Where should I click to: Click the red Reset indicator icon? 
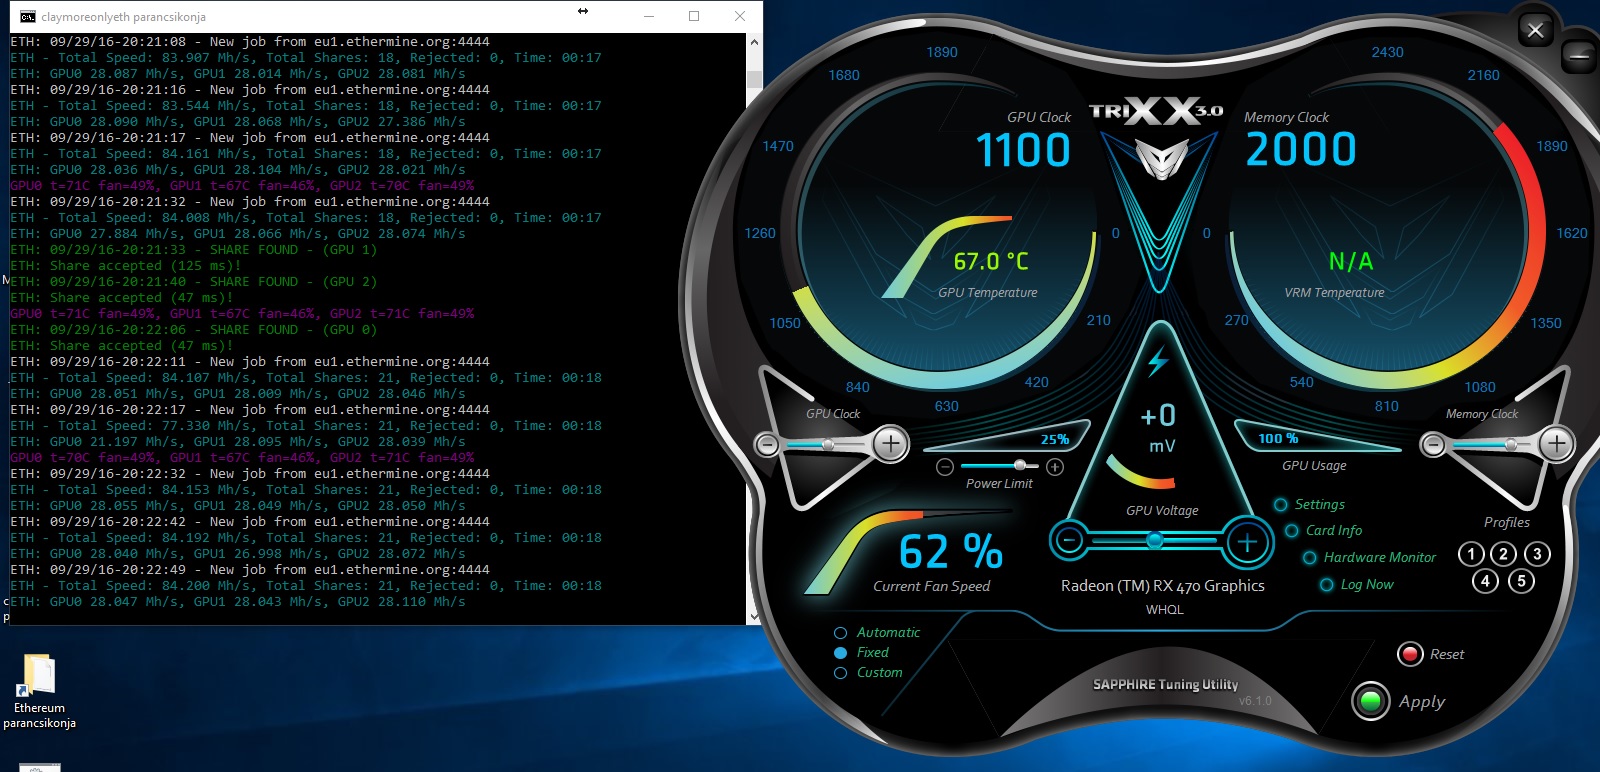(1410, 654)
